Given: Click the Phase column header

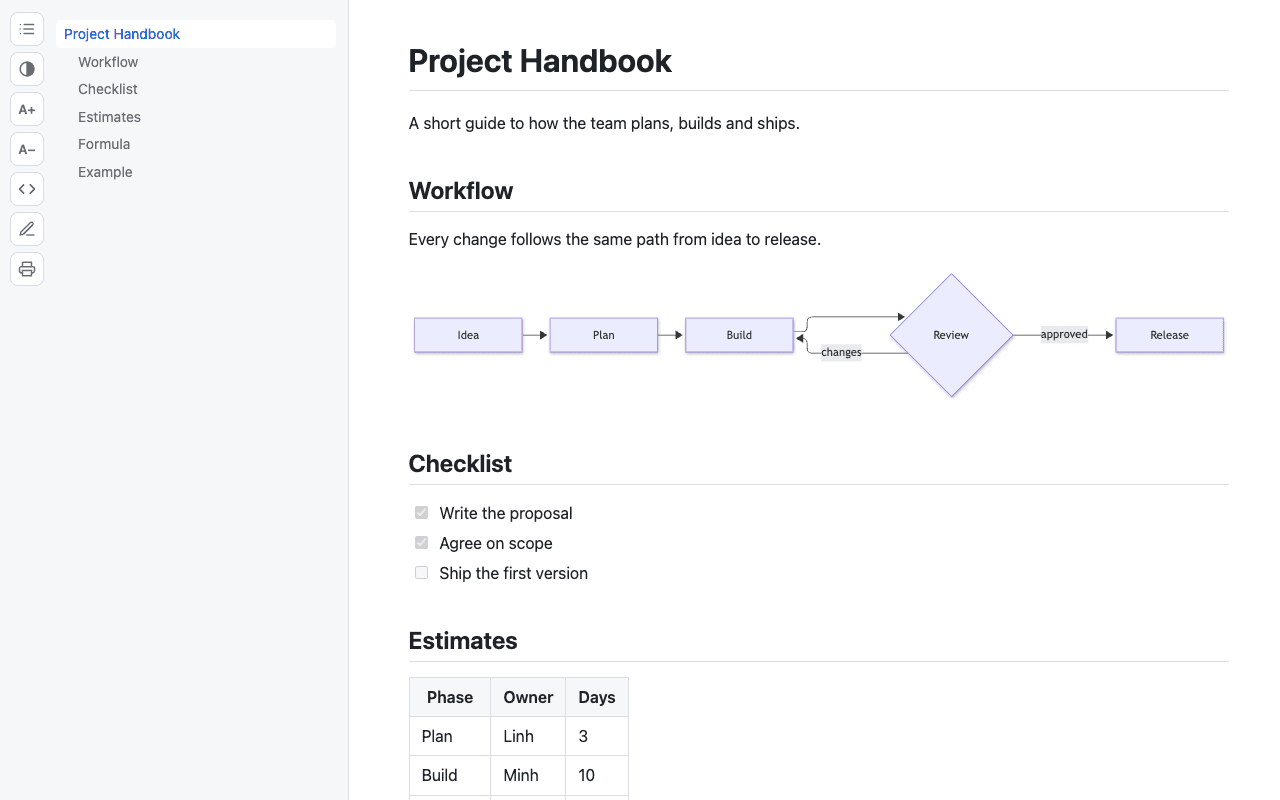Looking at the screenshot, I should tap(450, 697).
